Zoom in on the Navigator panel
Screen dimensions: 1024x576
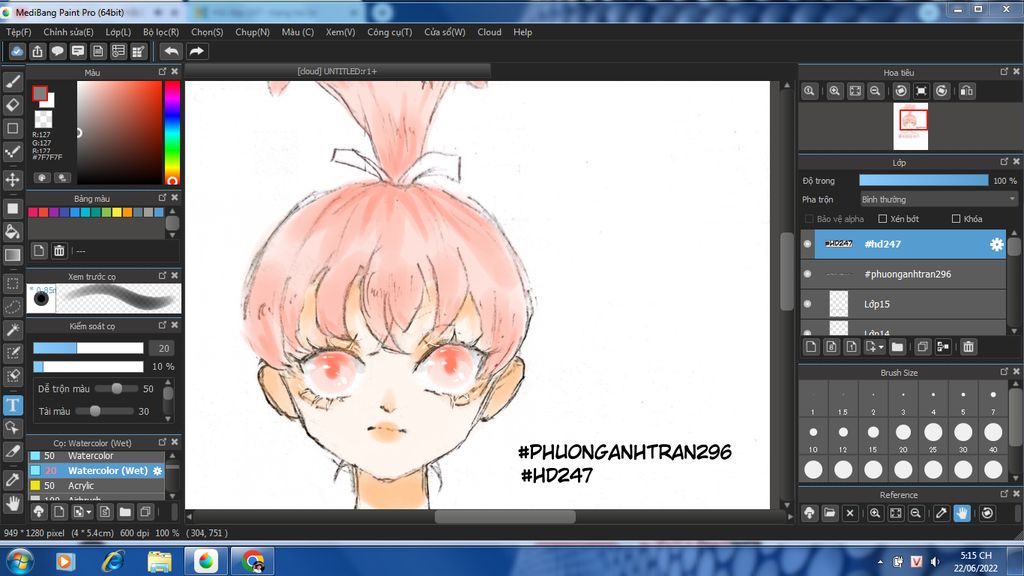pos(834,91)
